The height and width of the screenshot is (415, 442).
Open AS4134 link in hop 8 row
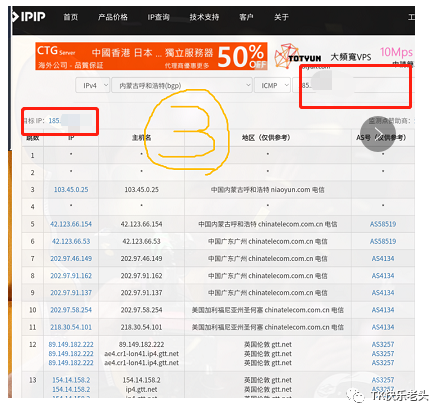[x=383, y=276]
